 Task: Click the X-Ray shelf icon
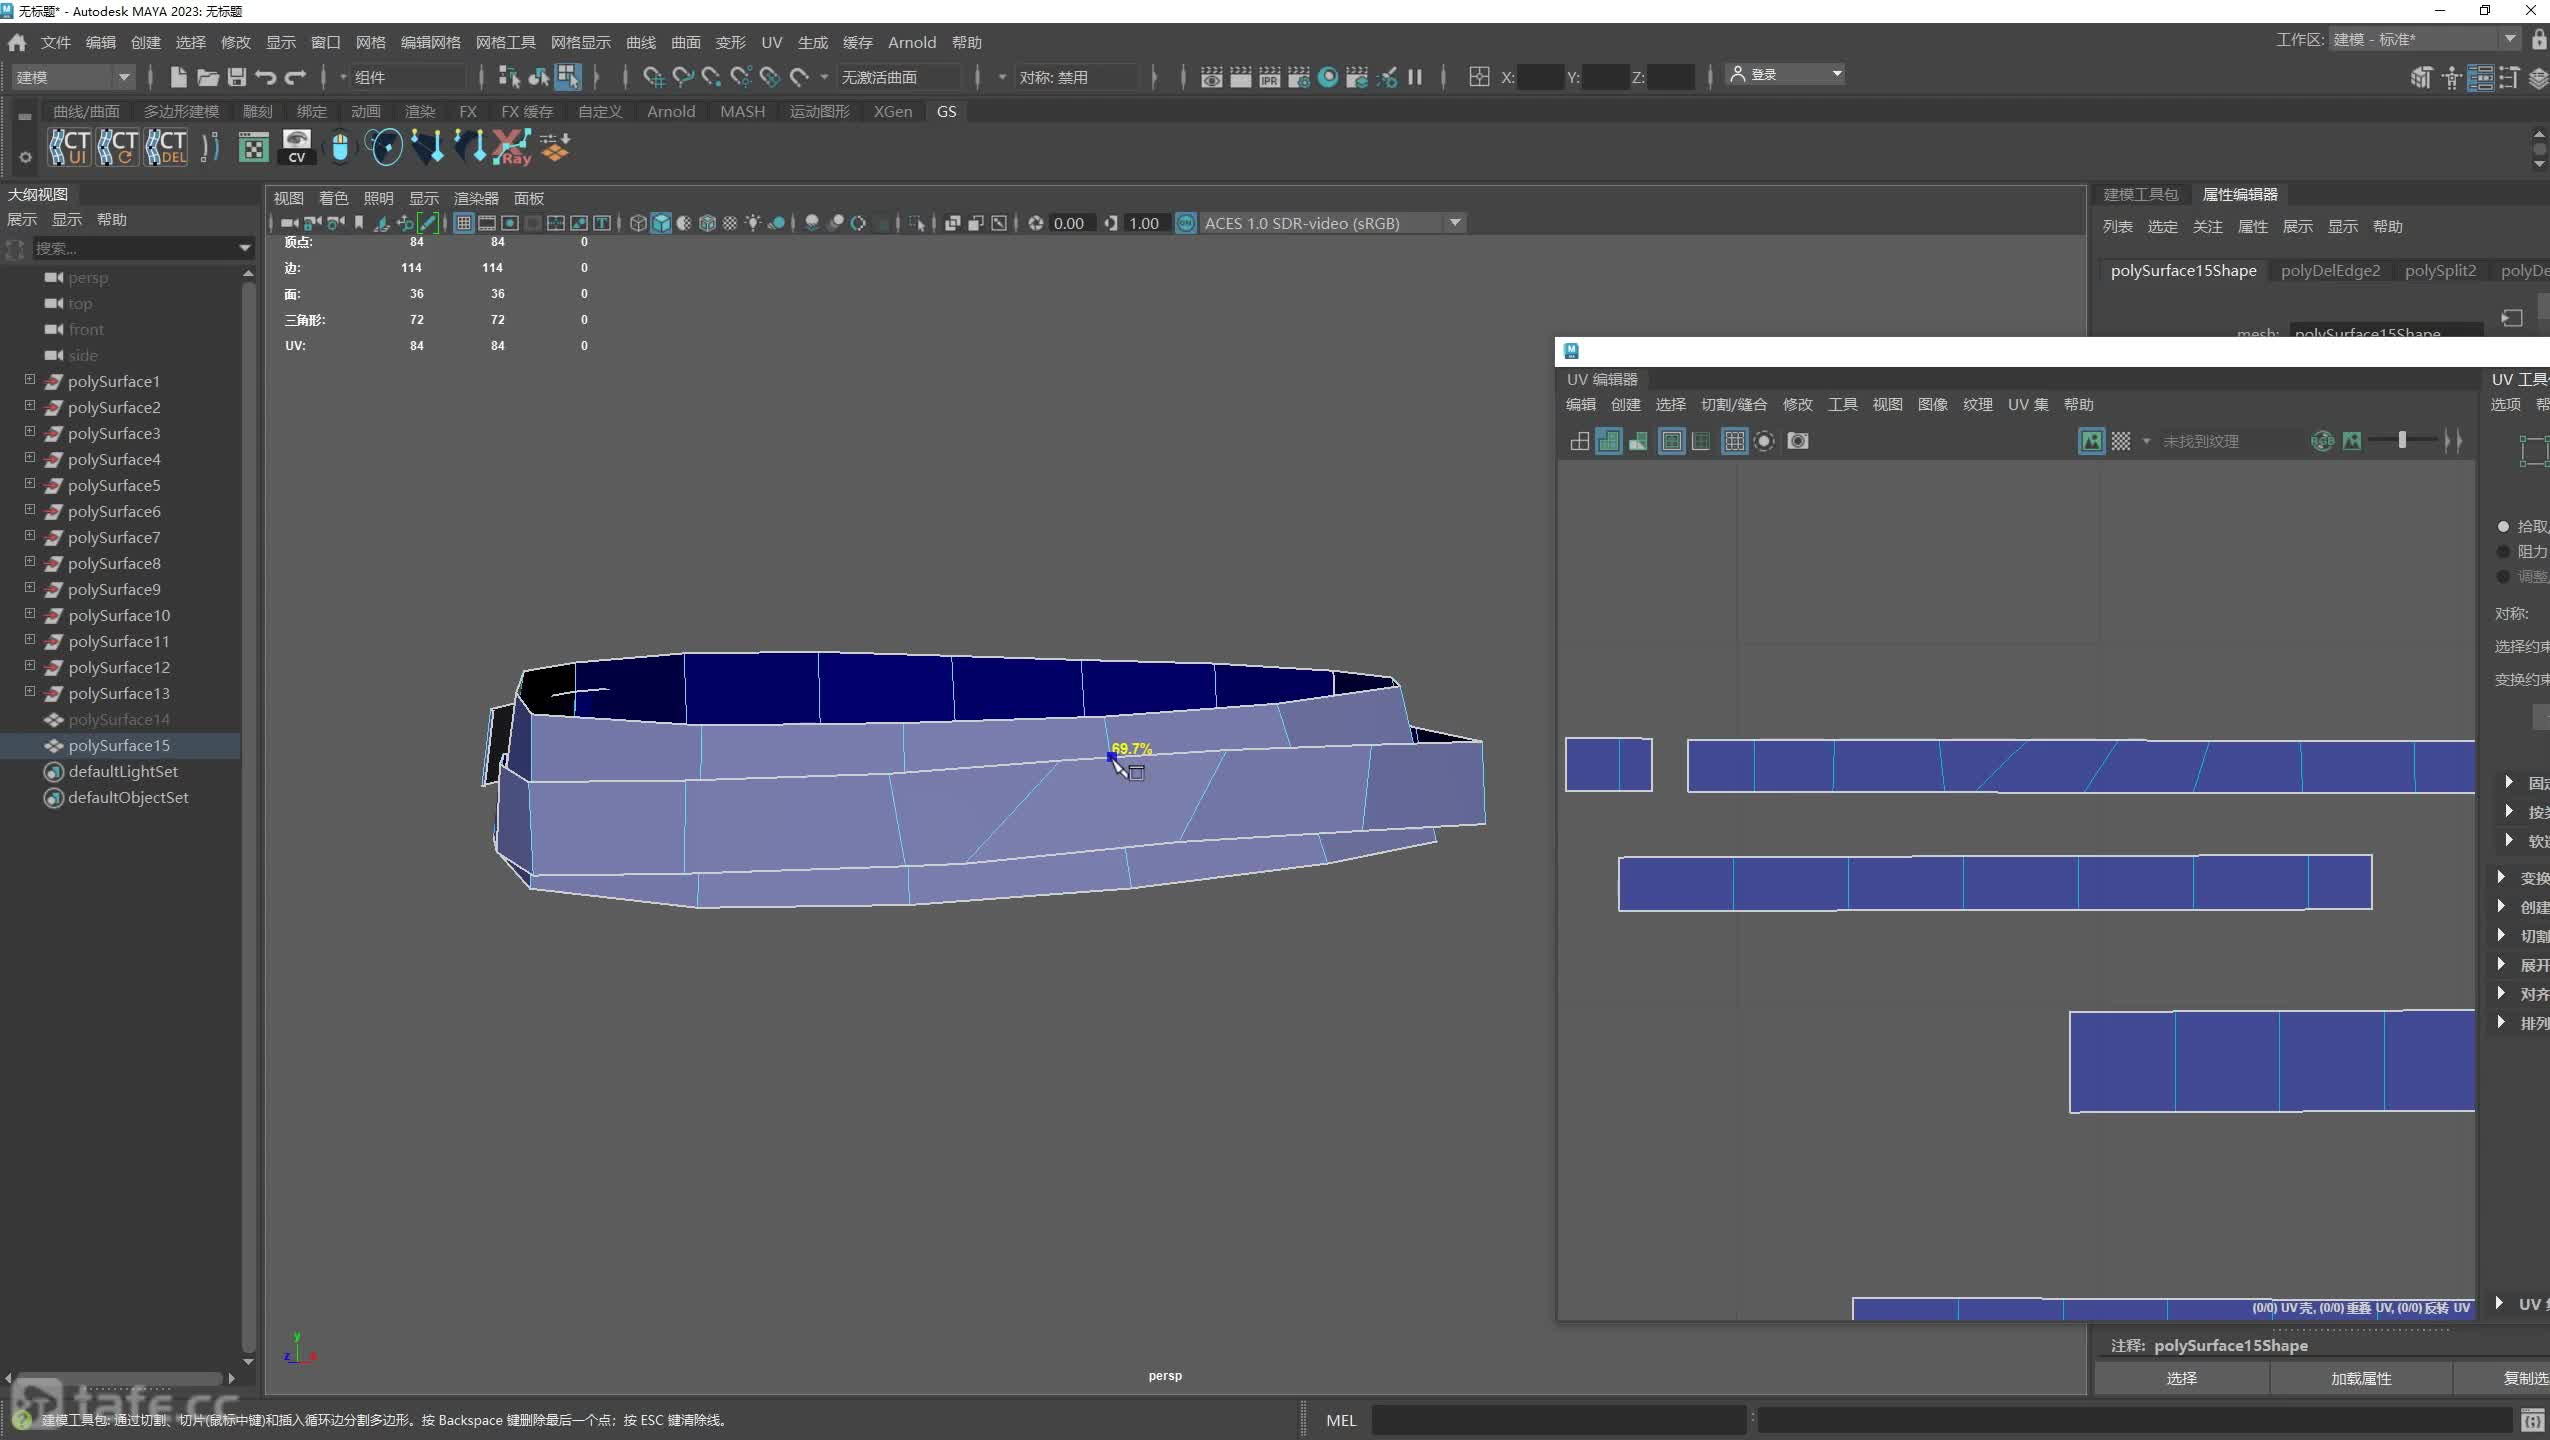click(x=512, y=147)
